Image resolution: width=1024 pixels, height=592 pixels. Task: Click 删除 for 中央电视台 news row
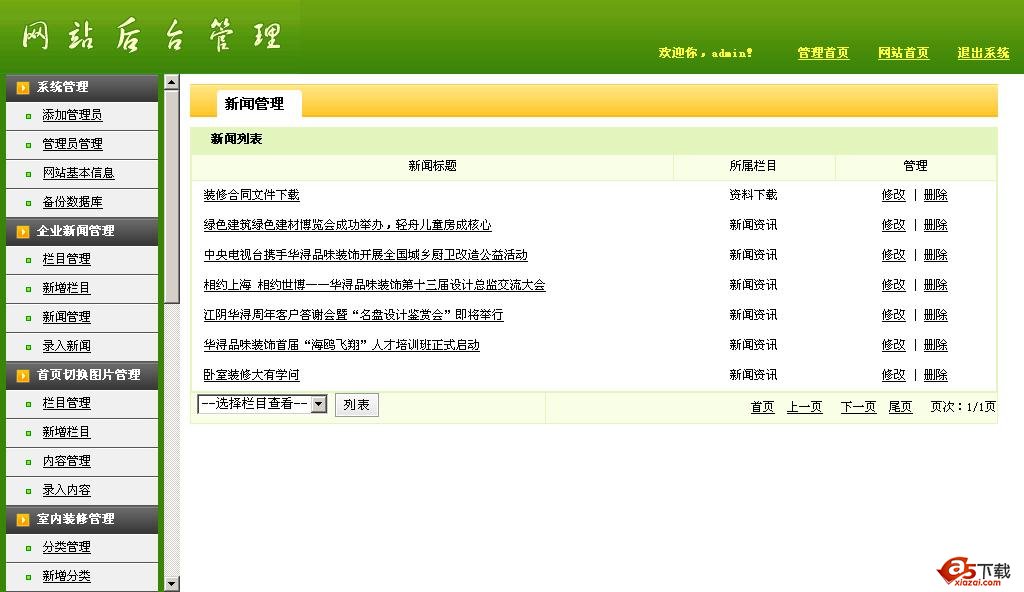(x=935, y=255)
